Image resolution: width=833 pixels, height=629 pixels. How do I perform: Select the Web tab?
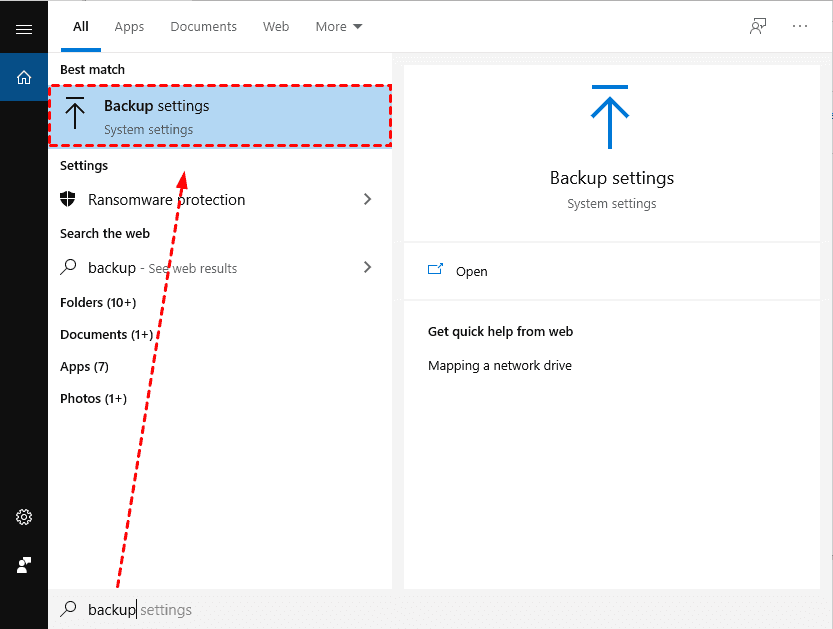point(276,26)
